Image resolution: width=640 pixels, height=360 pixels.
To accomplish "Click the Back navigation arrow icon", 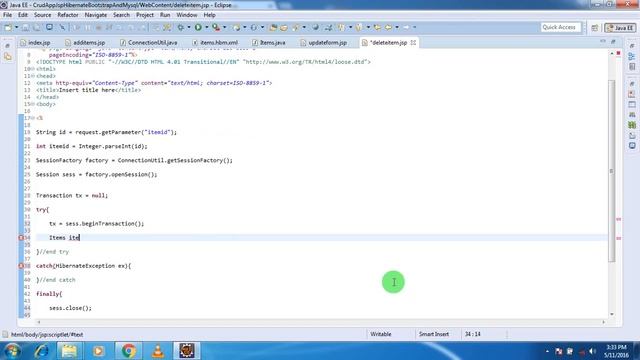I will (388, 27).
